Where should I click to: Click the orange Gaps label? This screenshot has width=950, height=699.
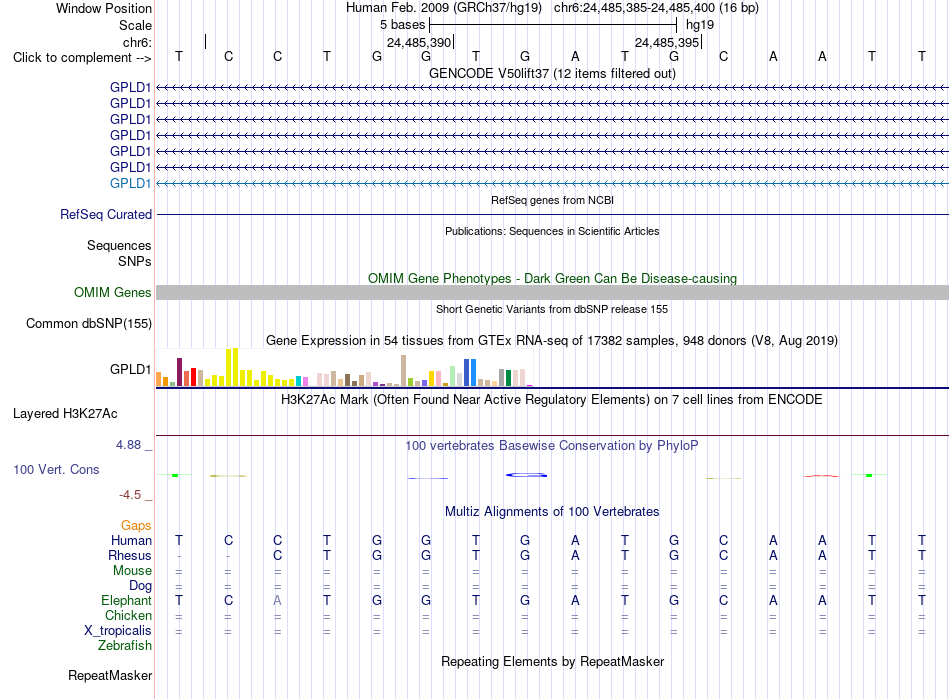point(136,526)
